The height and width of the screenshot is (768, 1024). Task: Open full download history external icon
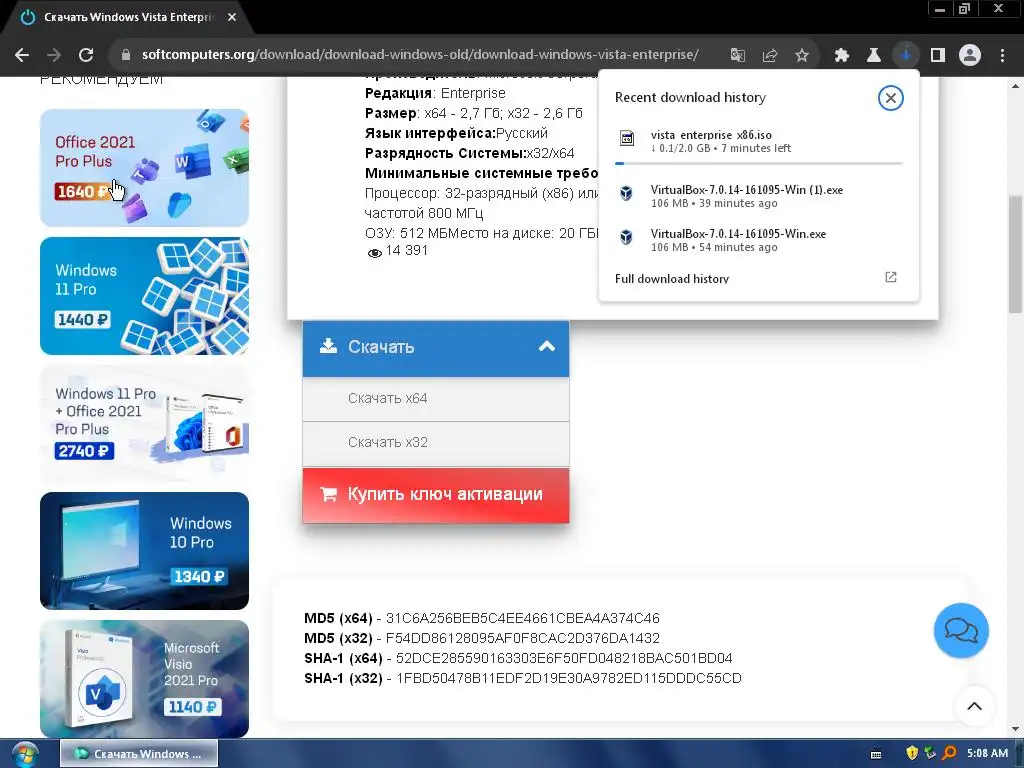(x=891, y=278)
